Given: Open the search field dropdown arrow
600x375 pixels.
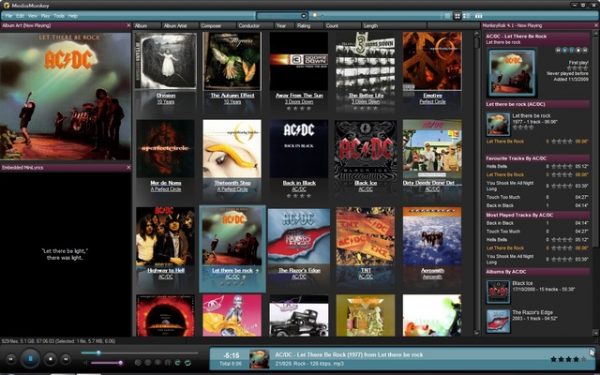Looking at the screenshot, I should point(304,16).
